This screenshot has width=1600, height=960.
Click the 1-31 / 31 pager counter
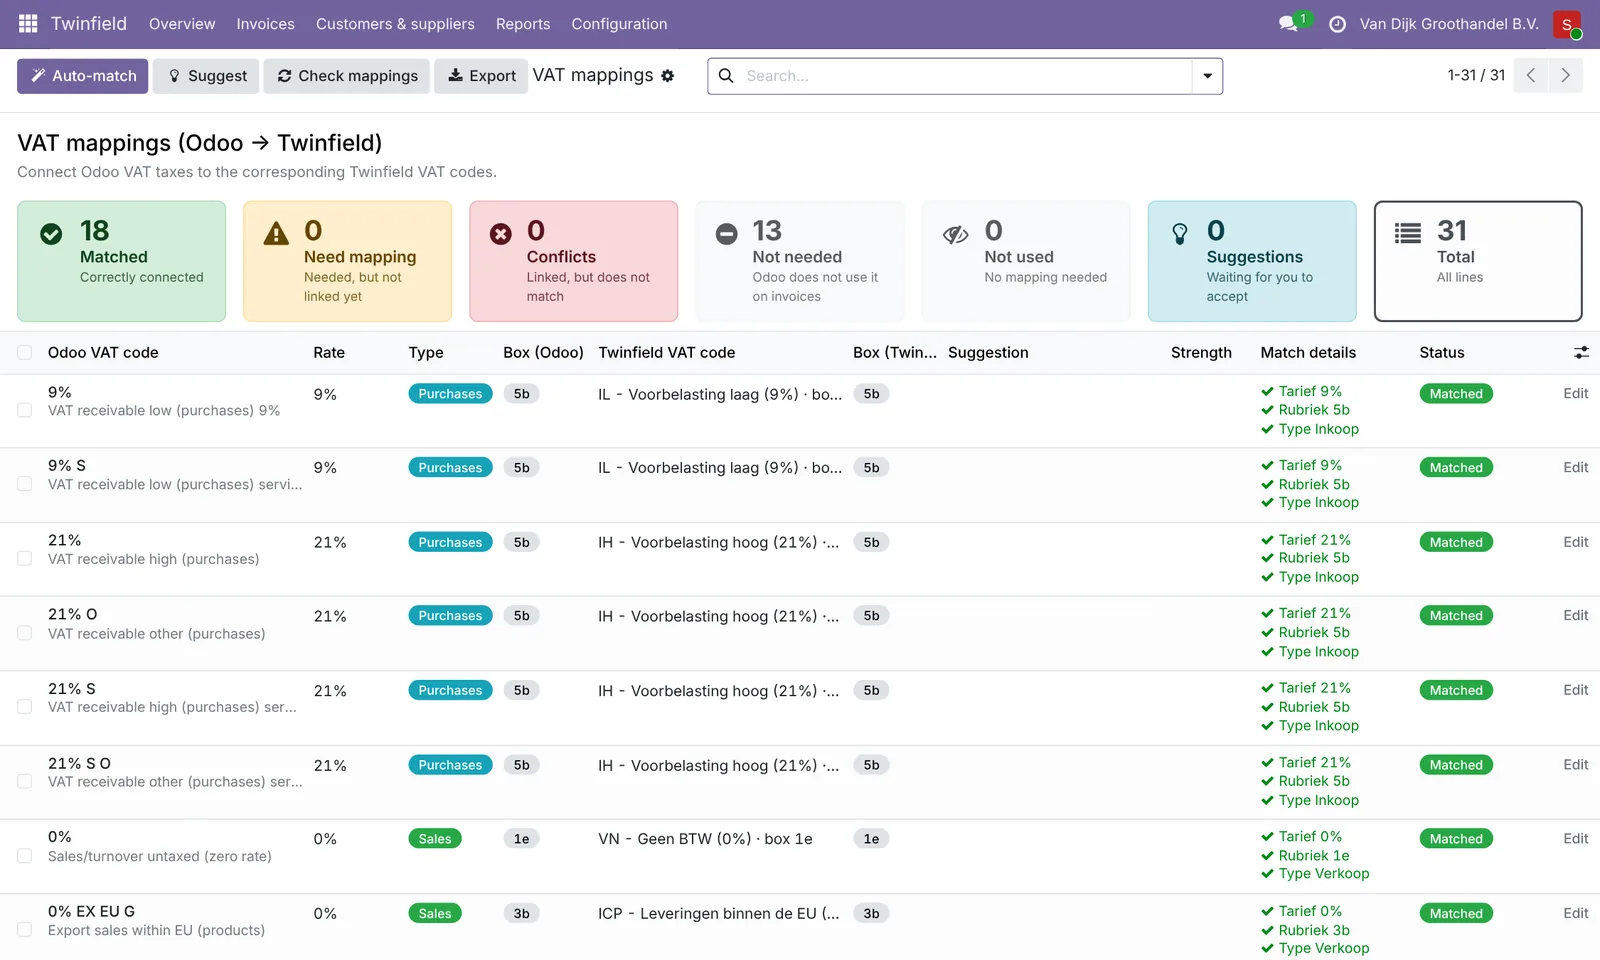(x=1476, y=76)
